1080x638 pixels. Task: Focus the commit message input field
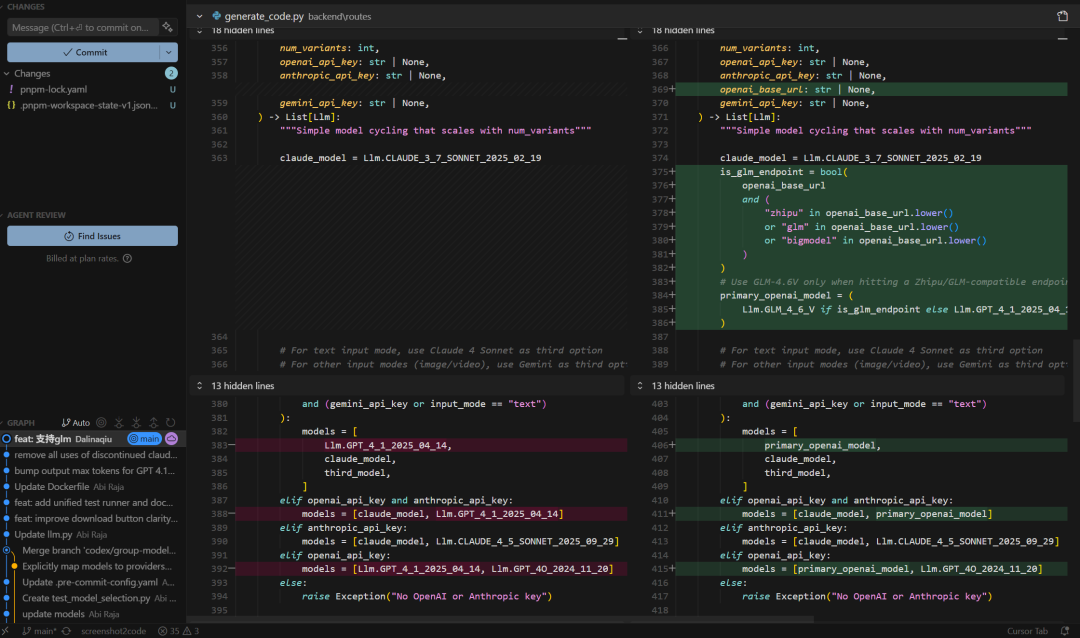tap(83, 28)
